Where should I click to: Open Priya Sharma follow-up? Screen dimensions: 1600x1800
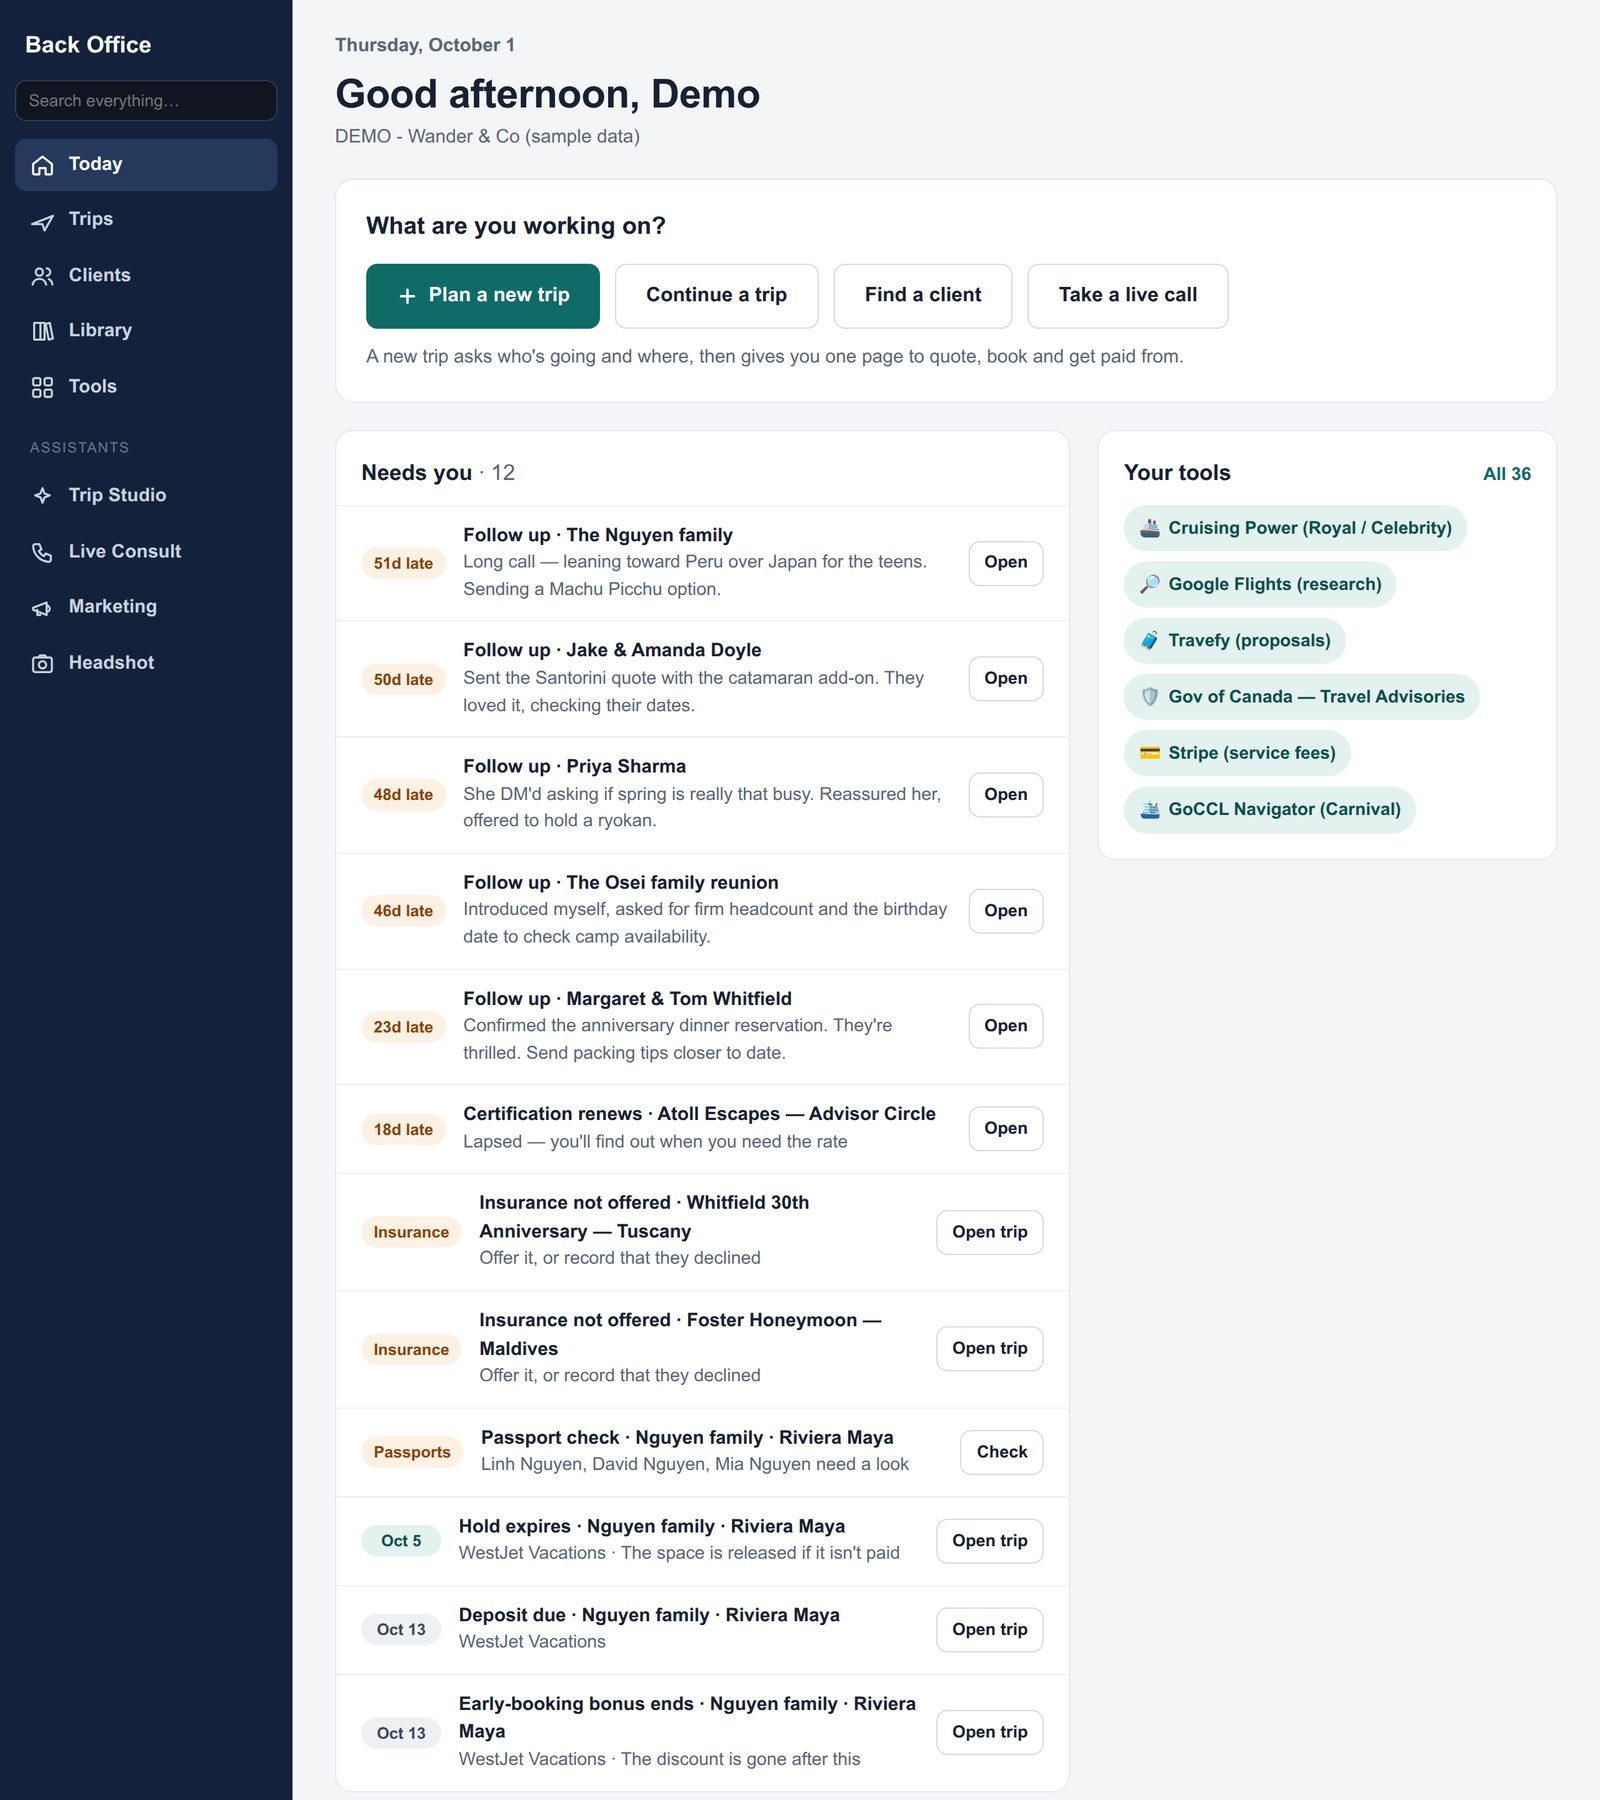click(x=1005, y=795)
